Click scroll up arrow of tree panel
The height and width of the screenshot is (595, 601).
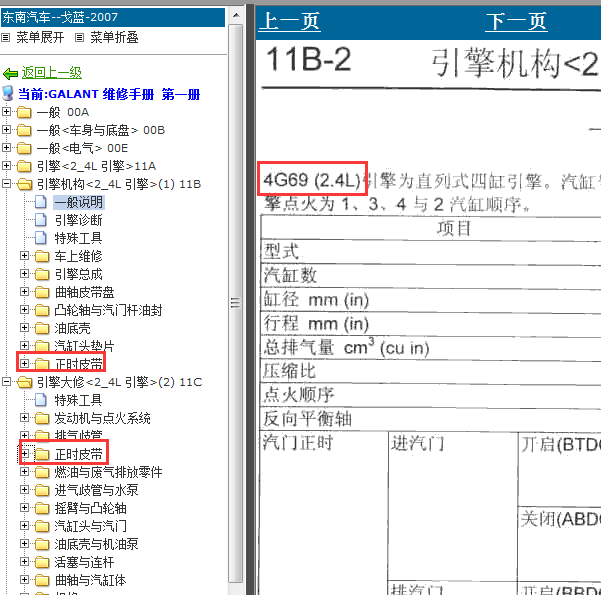tap(236, 15)
